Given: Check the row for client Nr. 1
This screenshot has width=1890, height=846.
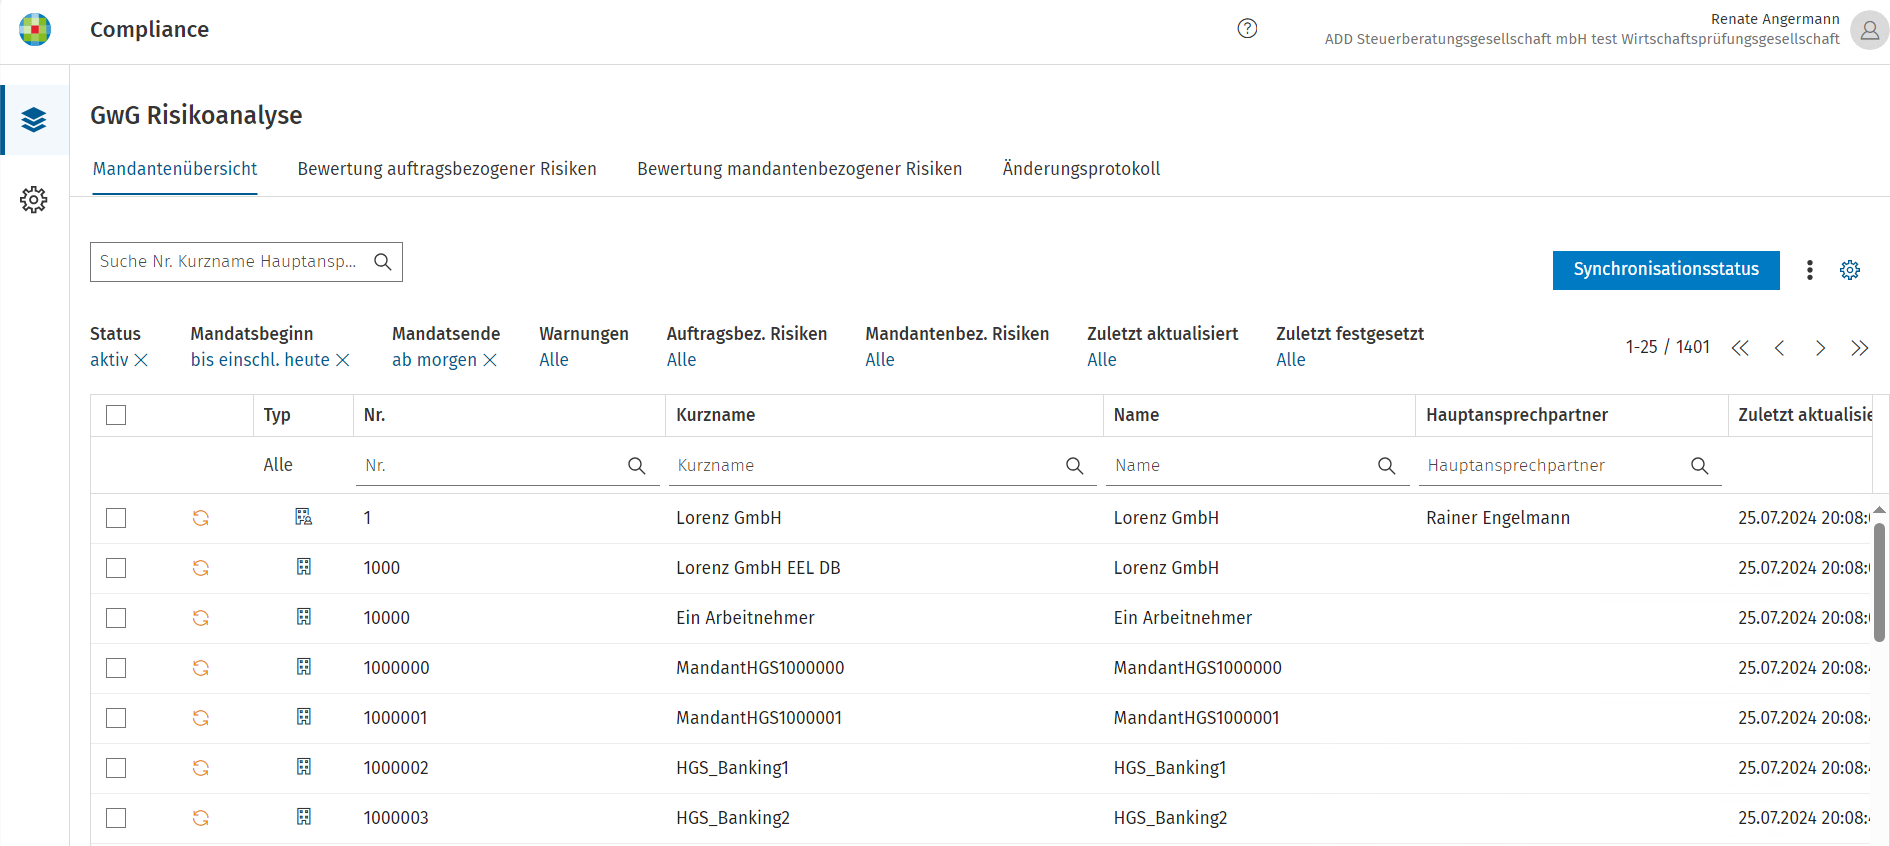Looking at the screenshot, I should 116,518.
